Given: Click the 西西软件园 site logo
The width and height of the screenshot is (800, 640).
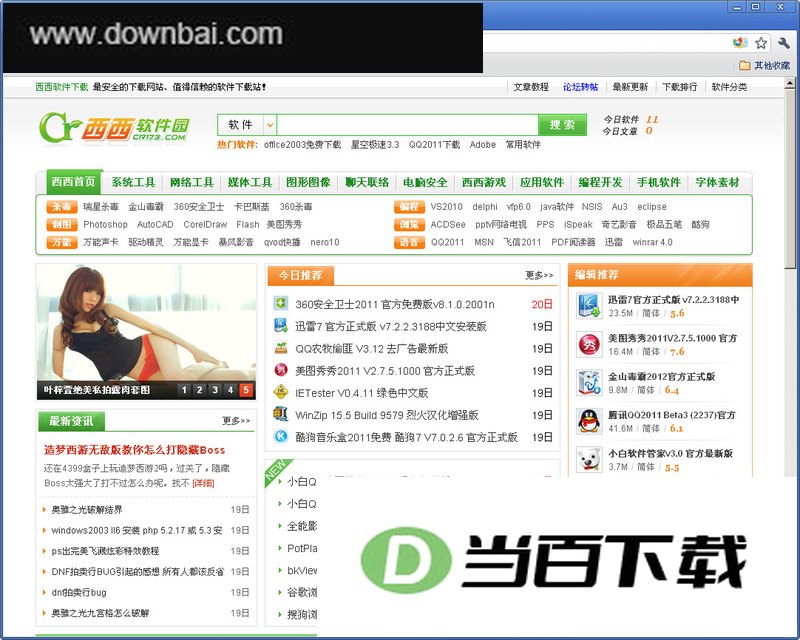Looking at the screenshot, I should point(114,128).
